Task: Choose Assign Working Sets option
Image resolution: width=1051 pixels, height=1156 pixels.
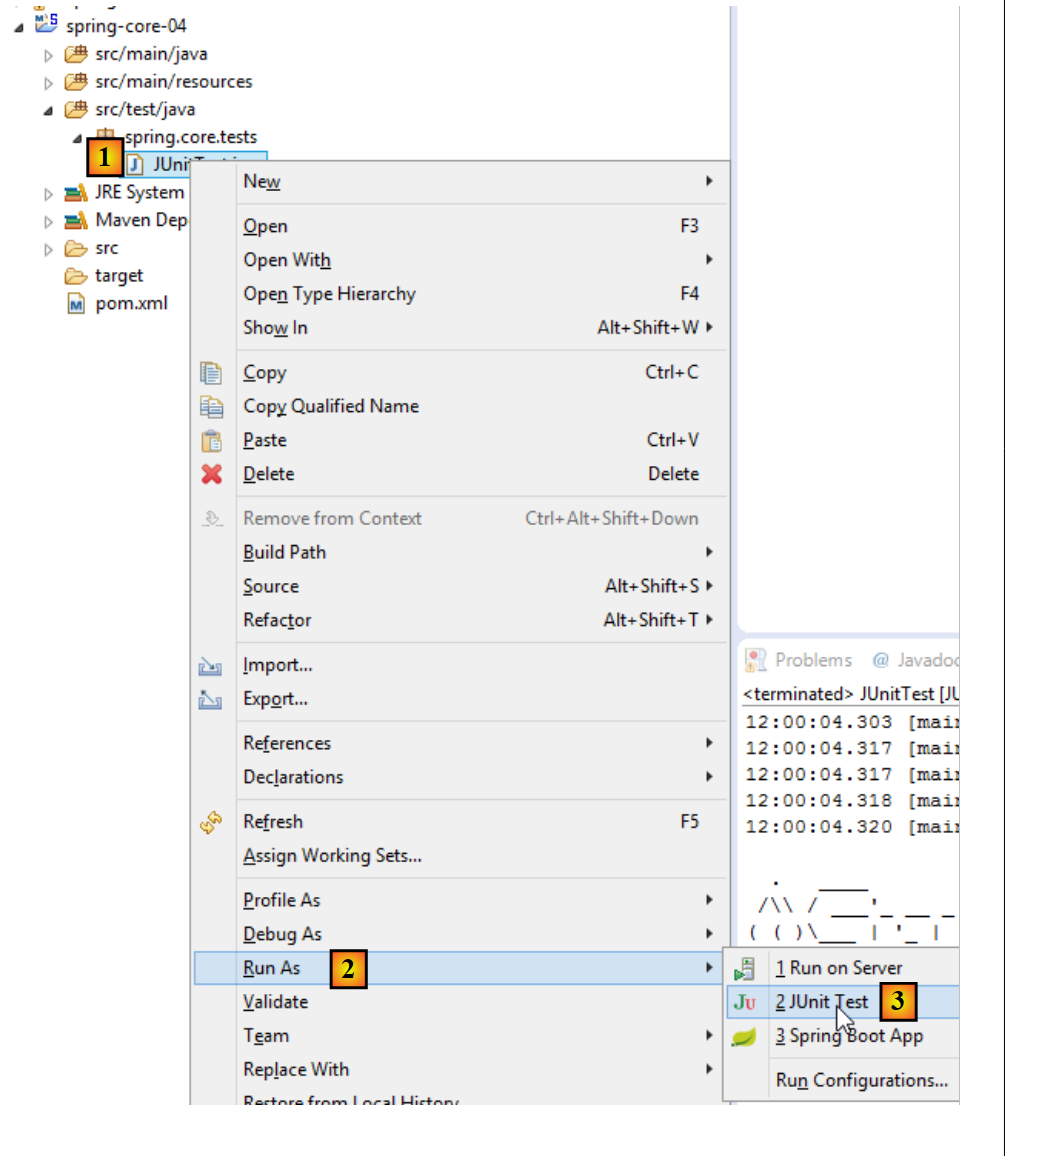Action: click(x=332, y=856)
